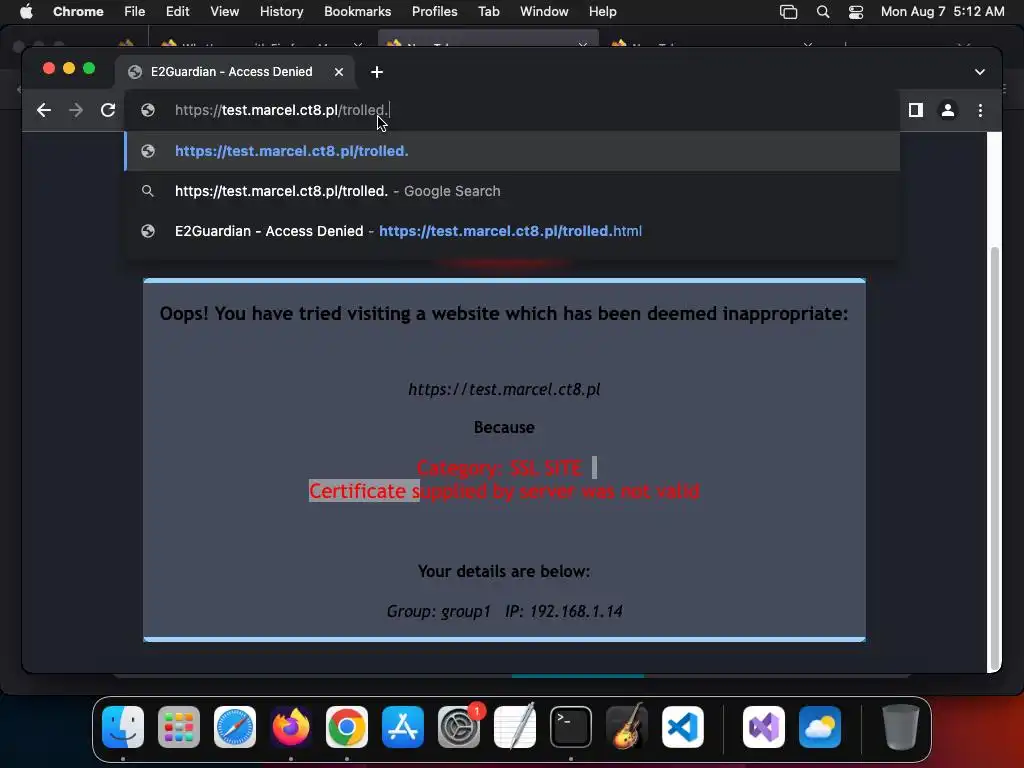The width and height of the screenshot is (1024, 768).
Task: Open Chrome's three-dot menu
Action: point(980,110)
